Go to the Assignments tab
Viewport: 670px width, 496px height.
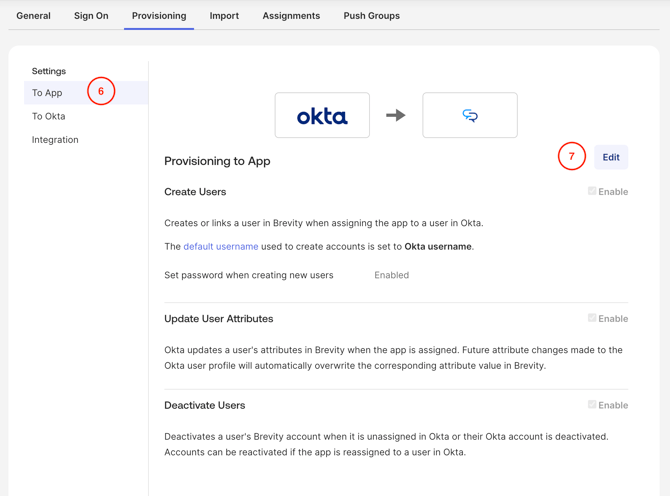291,16
